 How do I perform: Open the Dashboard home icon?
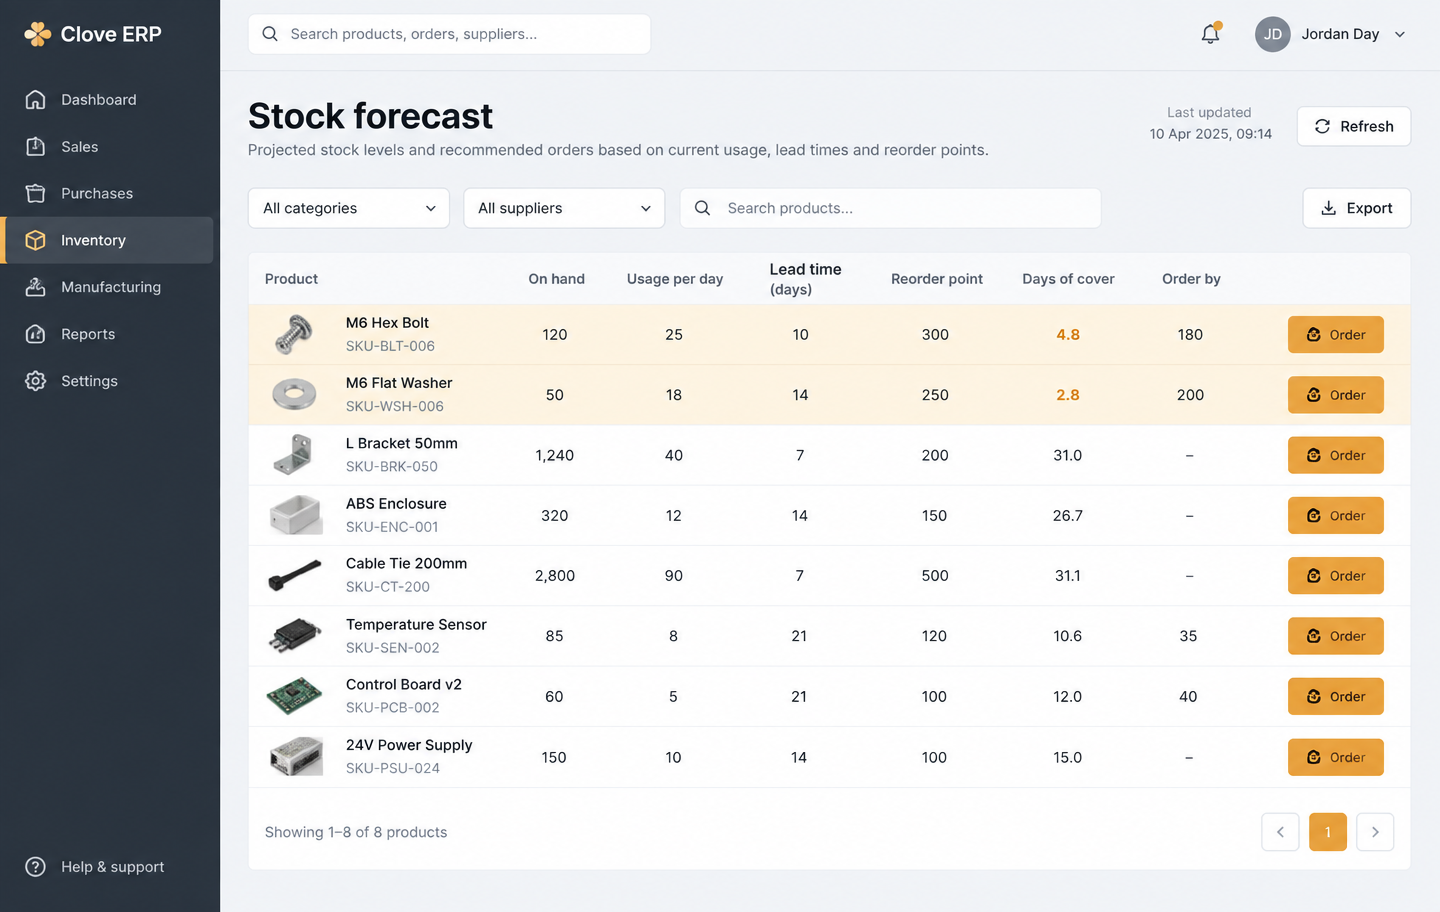(x=36, y=100)
